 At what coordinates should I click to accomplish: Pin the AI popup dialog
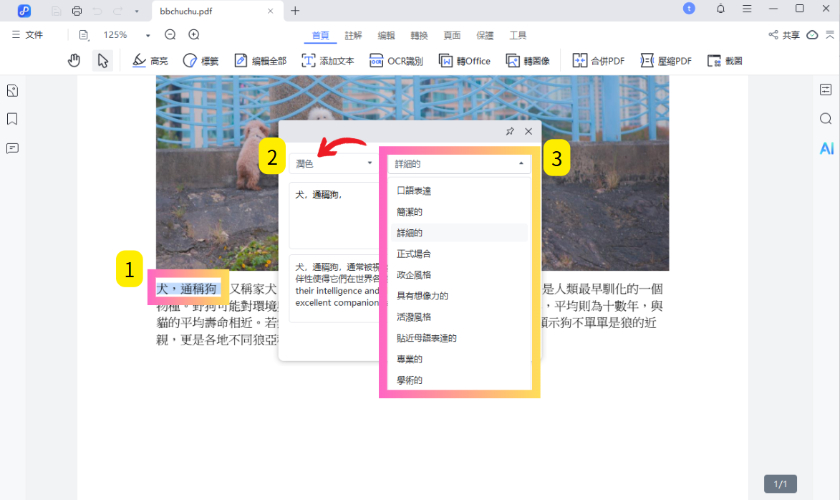point(509,131)
